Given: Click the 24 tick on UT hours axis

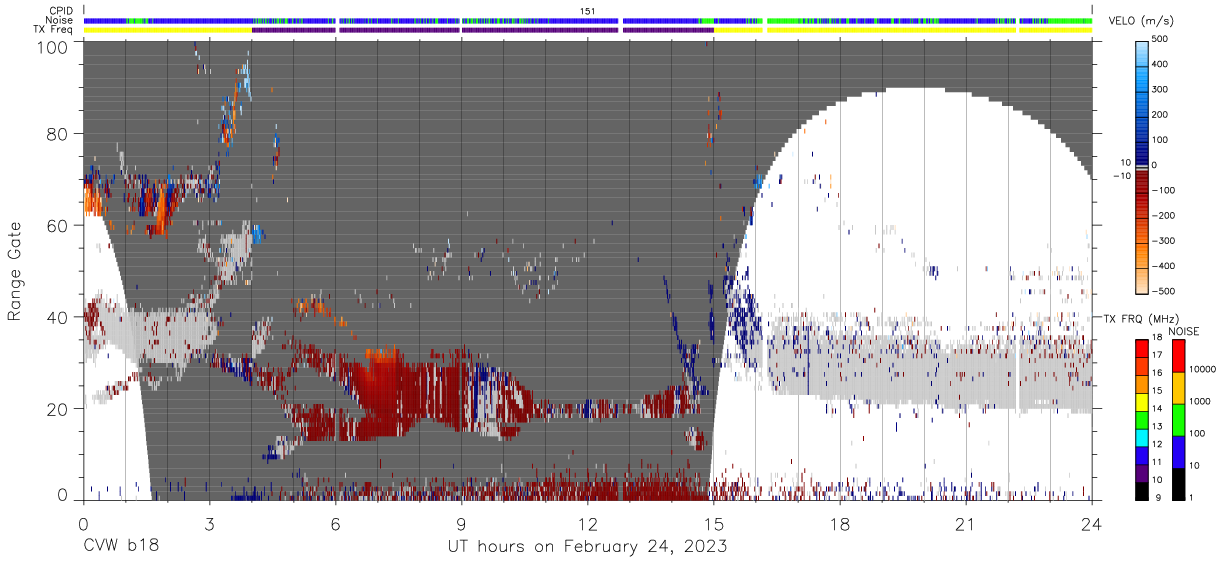Looking at the screenshot, I should [1092, 523].
